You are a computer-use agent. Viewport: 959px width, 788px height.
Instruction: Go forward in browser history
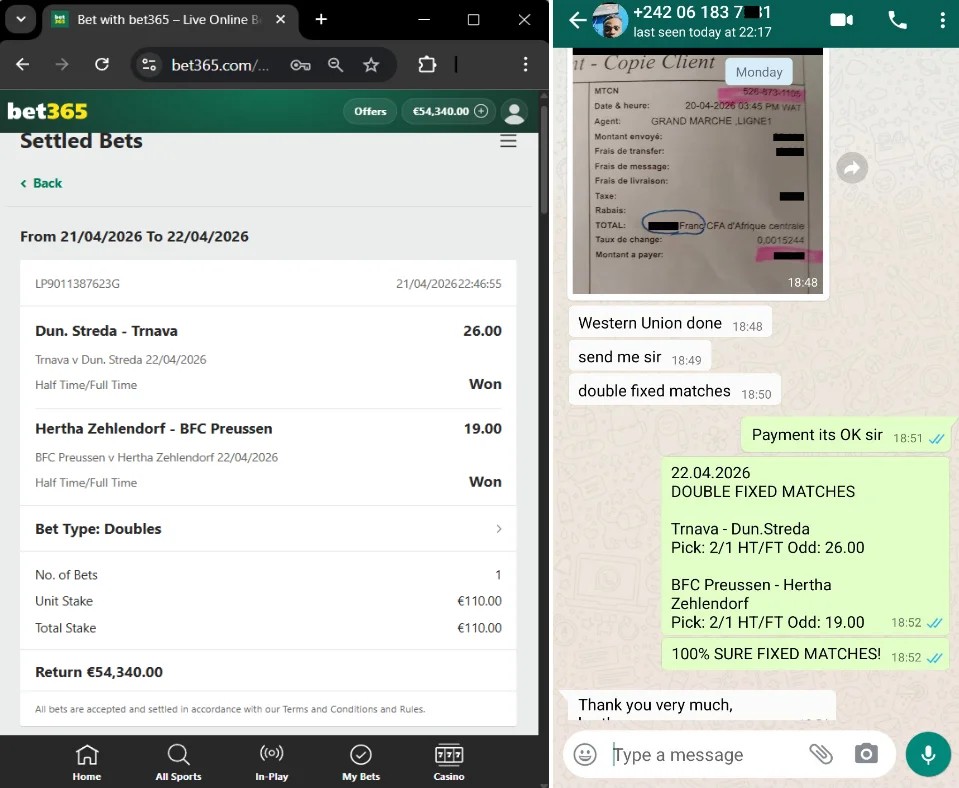pyautogui.click(x=62, y=64)
